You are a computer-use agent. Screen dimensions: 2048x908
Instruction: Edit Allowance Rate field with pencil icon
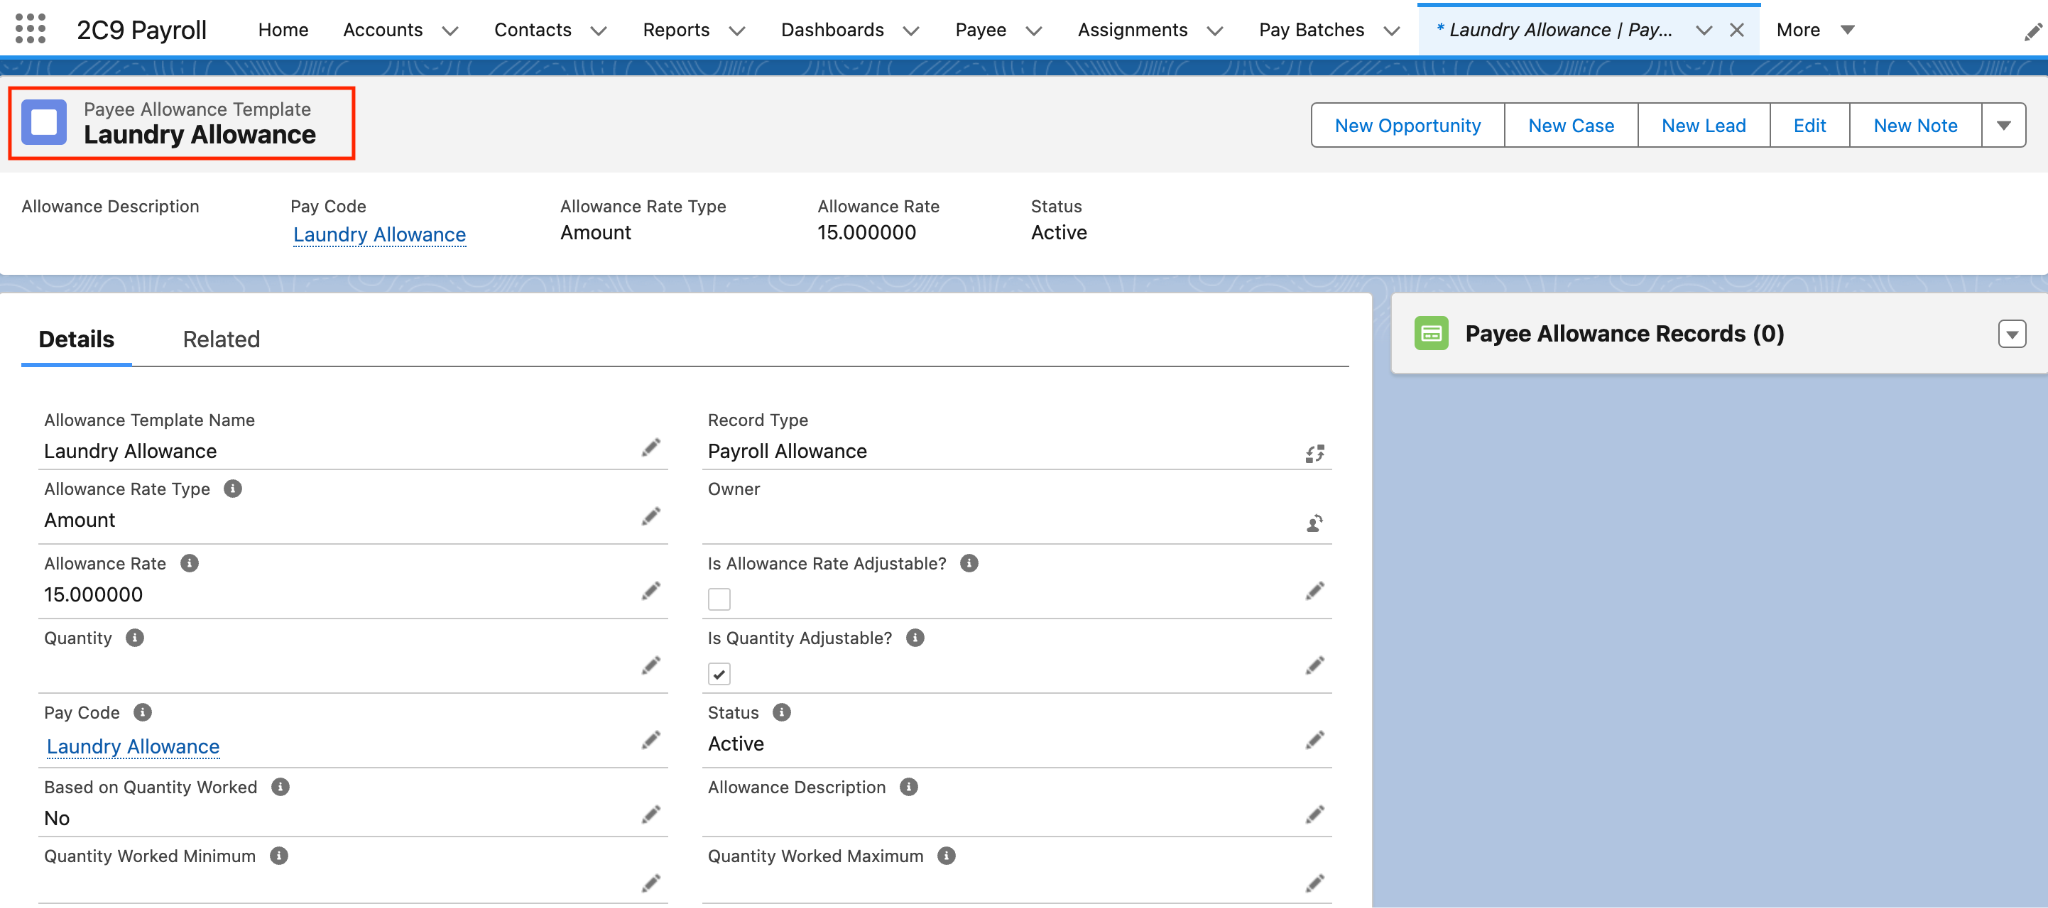(651, 592)
